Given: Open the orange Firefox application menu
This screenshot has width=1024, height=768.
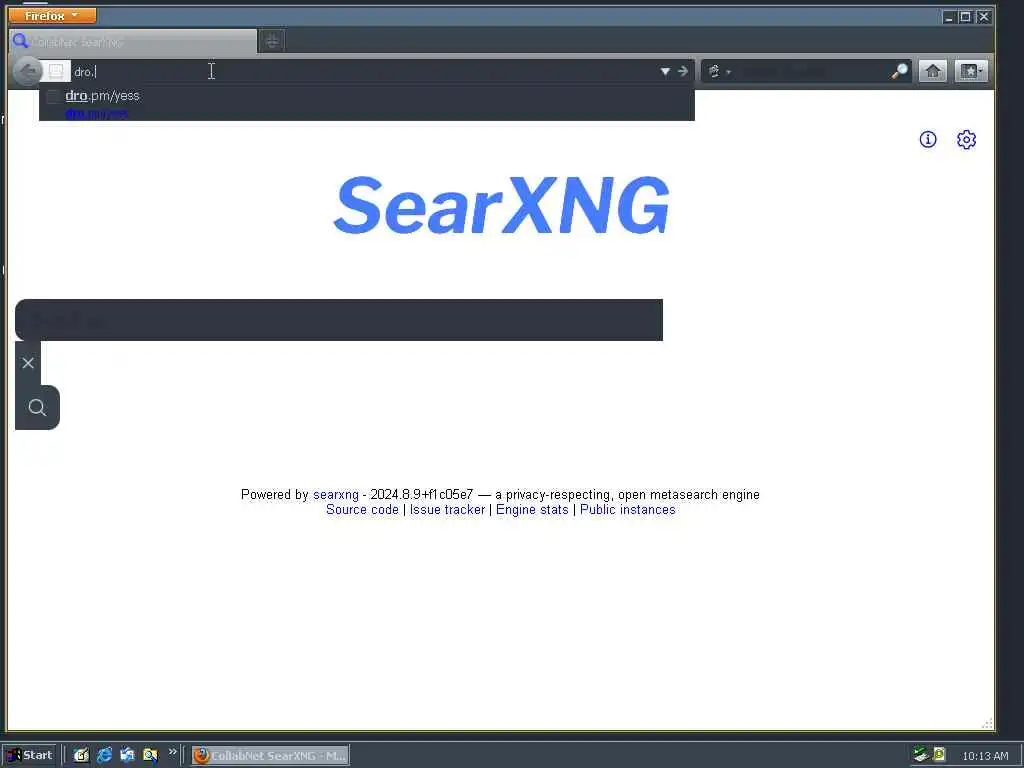Looking at the screenshot, I should coord(52,15).
